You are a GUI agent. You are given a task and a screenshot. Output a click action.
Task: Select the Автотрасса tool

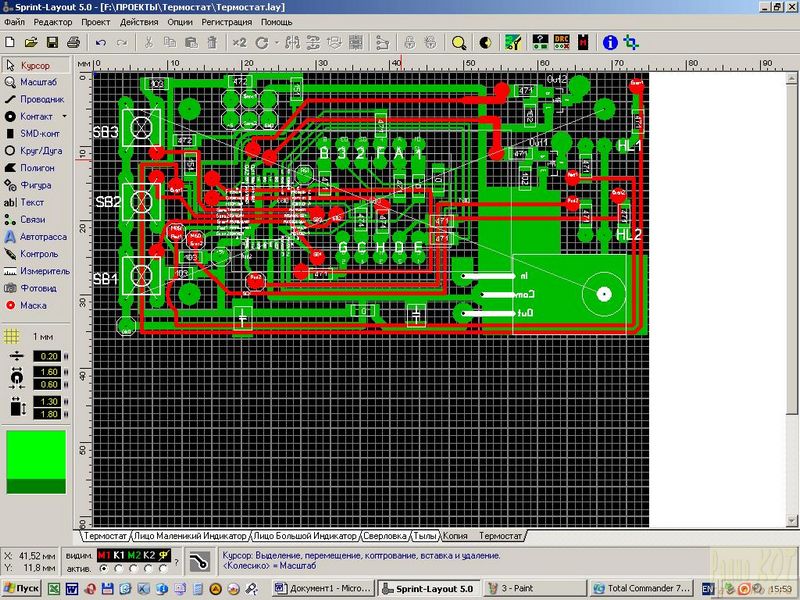coord(36,237)
